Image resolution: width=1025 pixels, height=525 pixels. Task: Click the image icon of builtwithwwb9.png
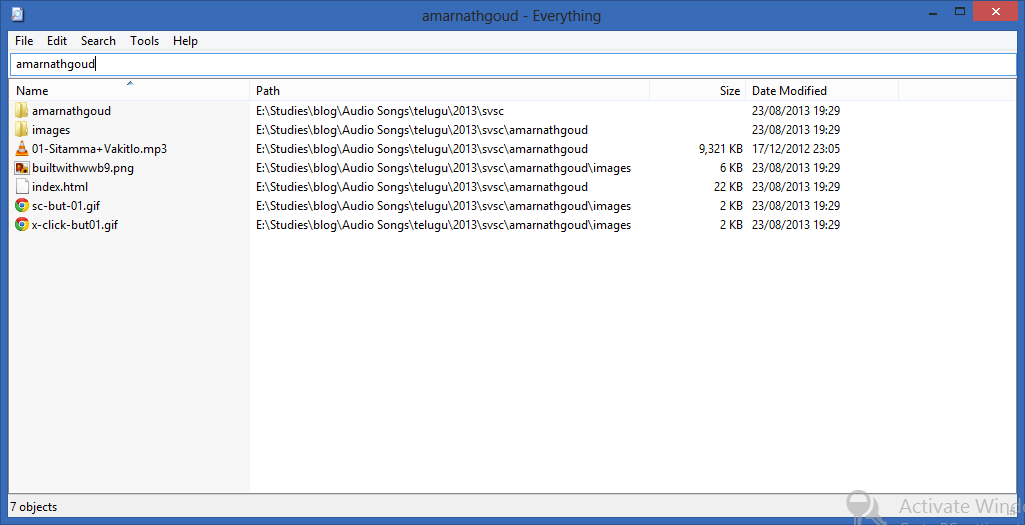coord(22,167)
